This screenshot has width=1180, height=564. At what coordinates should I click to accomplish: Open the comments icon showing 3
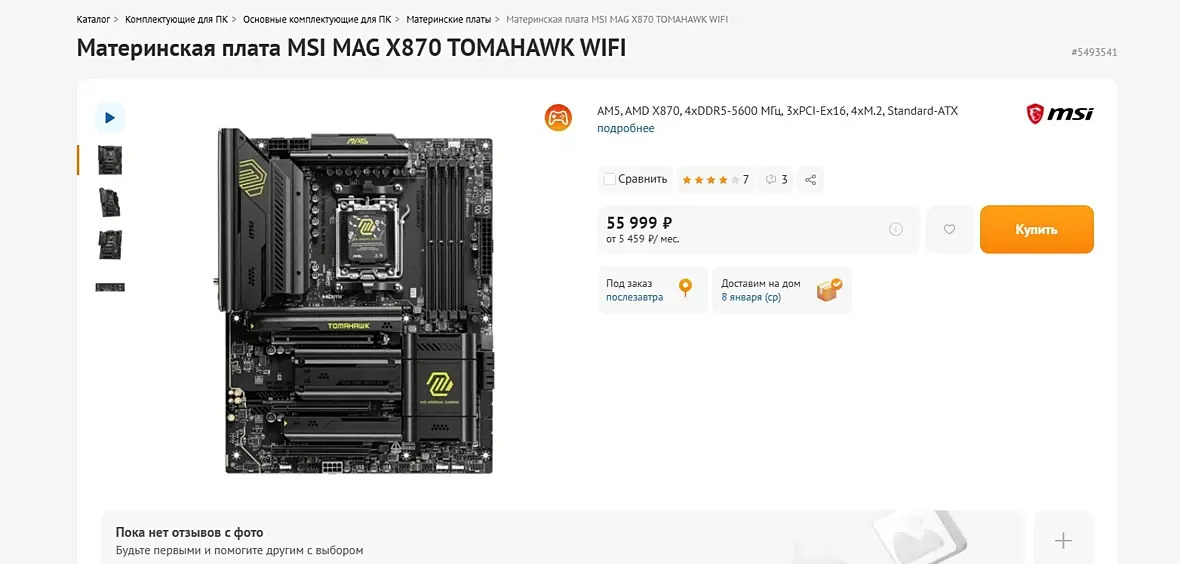point(776,179)
